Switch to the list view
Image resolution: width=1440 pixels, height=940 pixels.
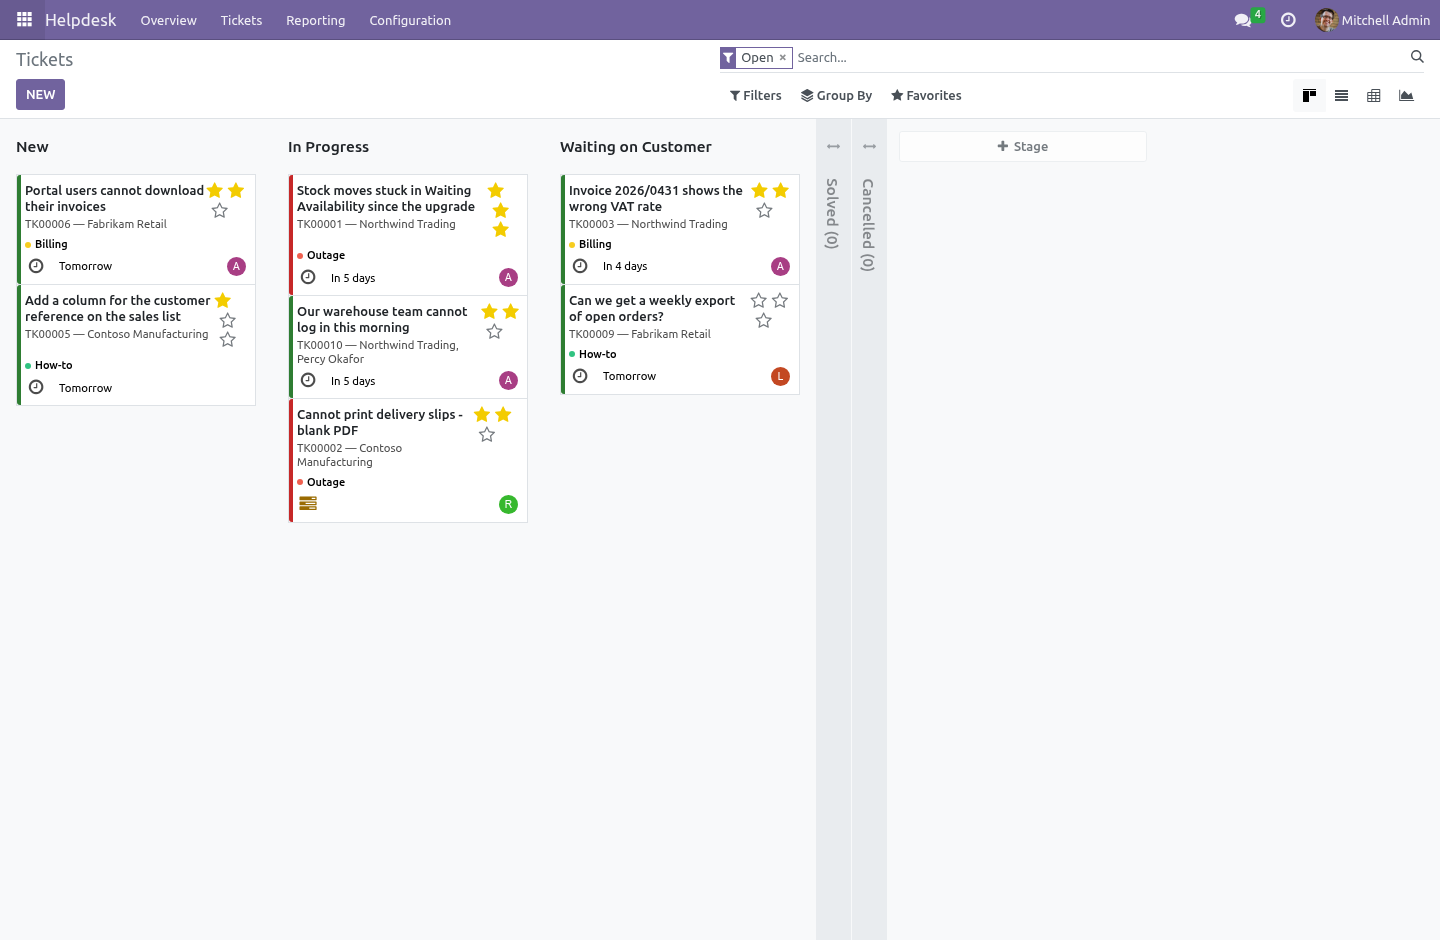tap(1341, 96)
